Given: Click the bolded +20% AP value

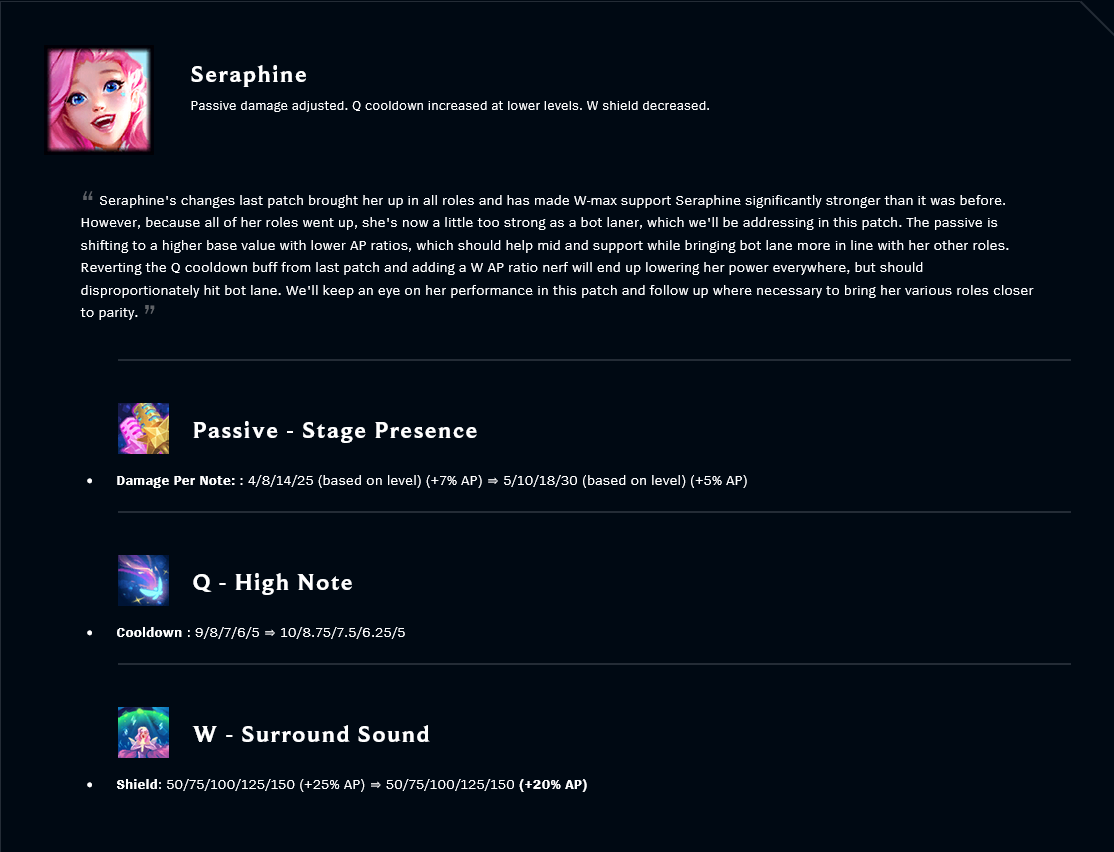Looking at the screenshot, I should (553, 784).
